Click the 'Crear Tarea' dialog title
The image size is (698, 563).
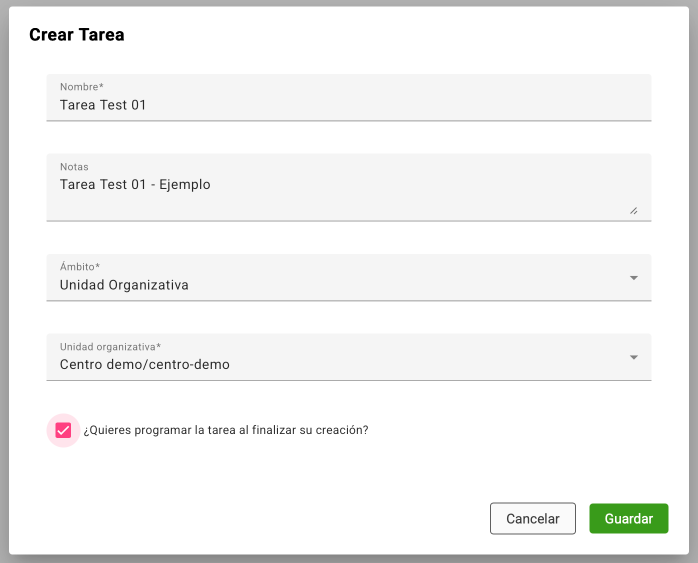point(77,35)
